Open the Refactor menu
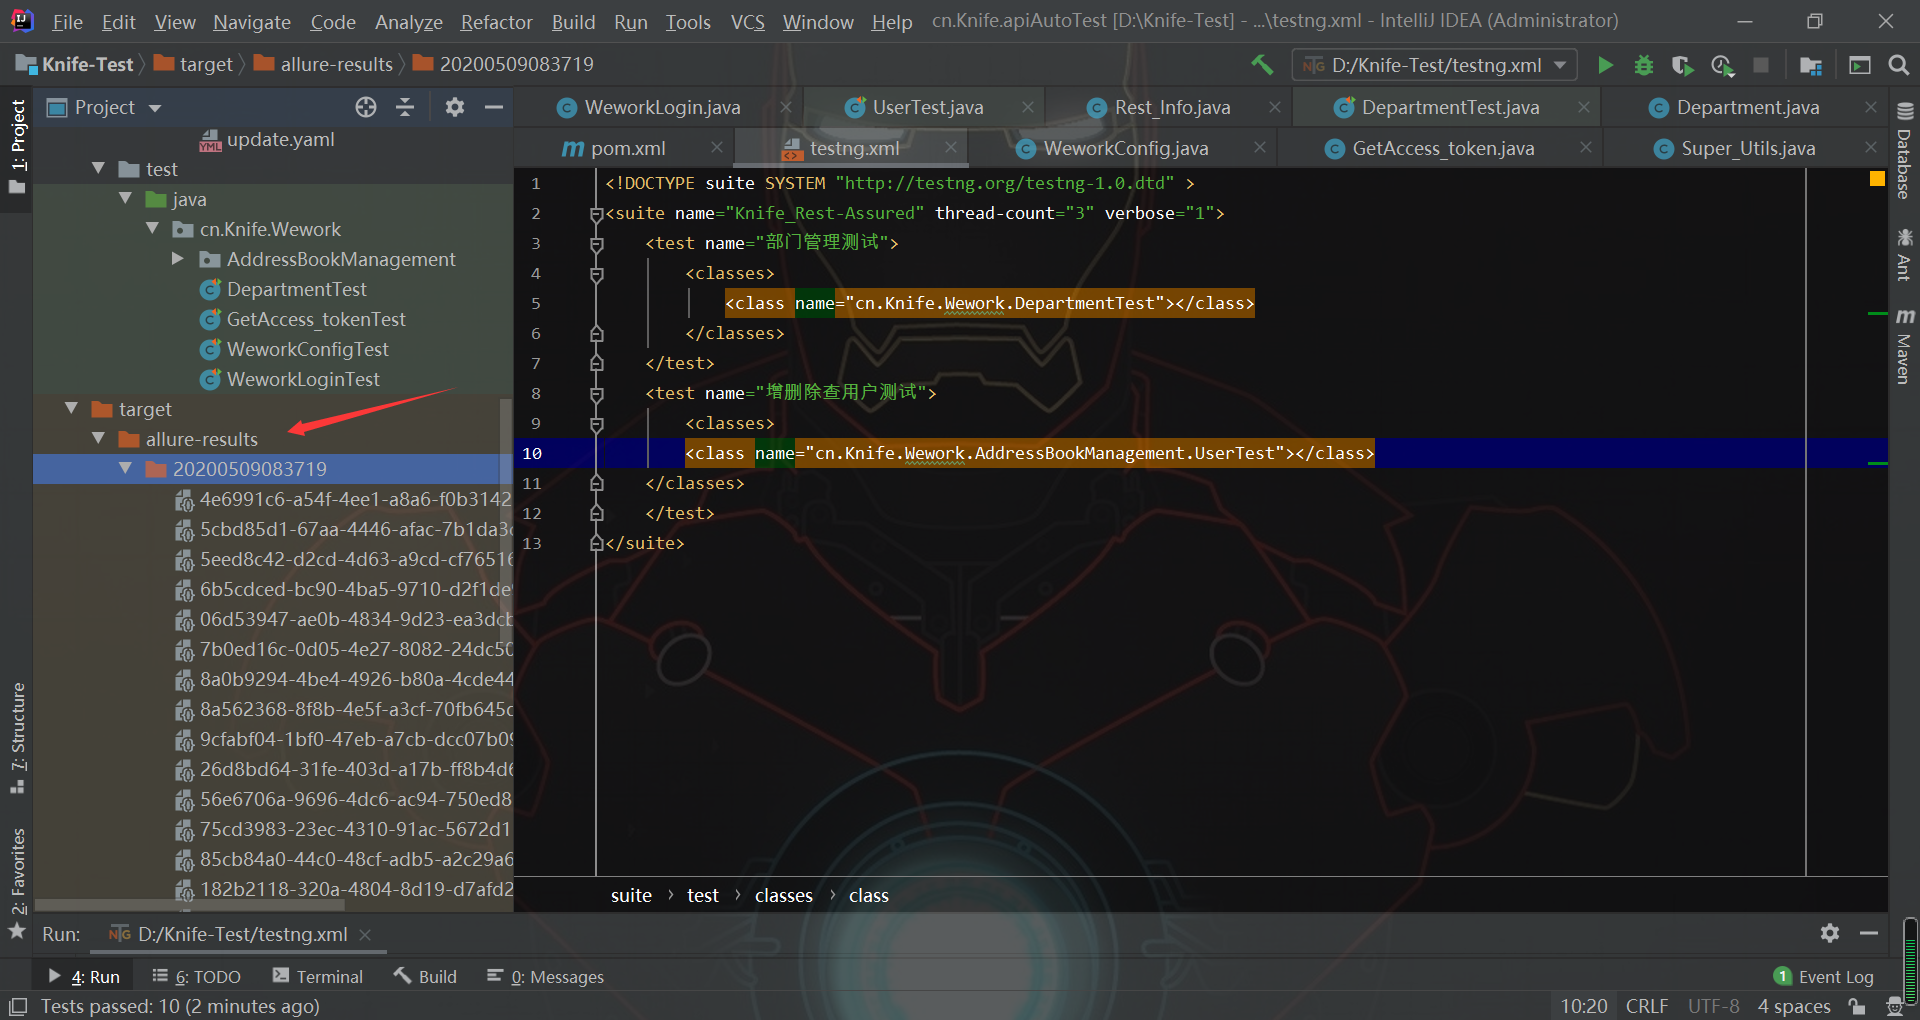The width and height of the screenshot is (1920, 1020). tap(496, 22)
